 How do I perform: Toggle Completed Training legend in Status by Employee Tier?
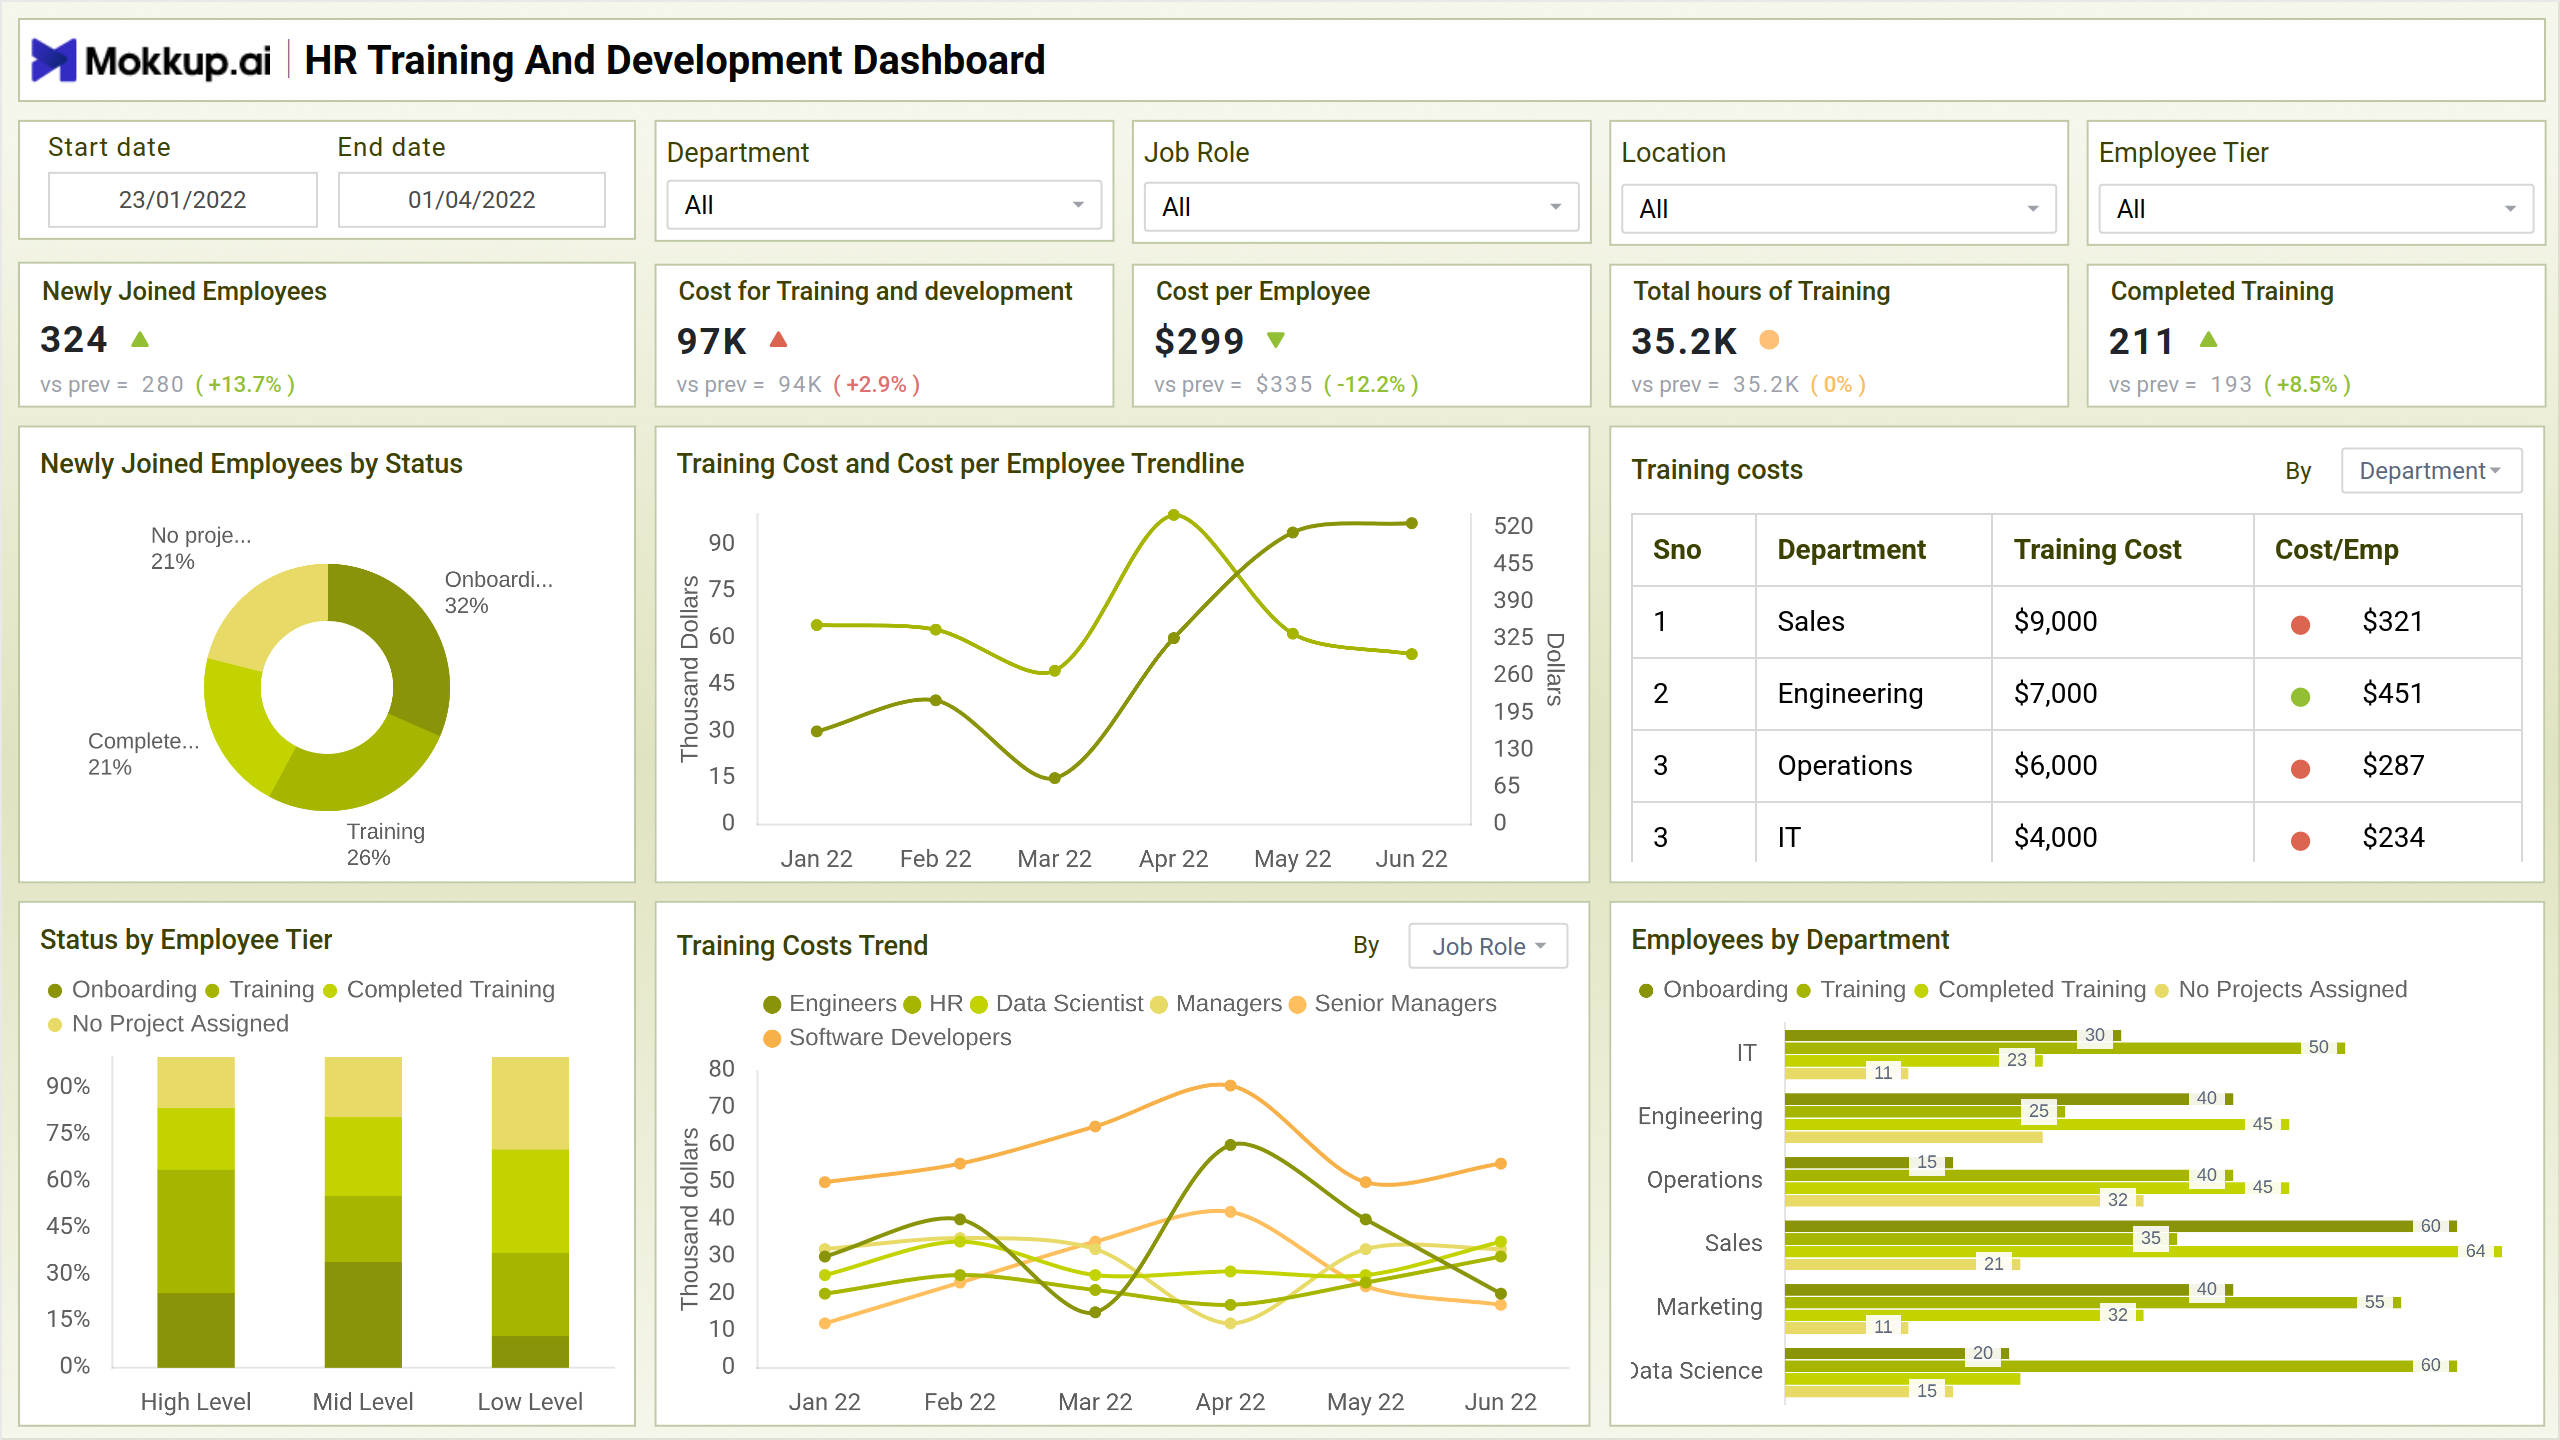point(439,990)
